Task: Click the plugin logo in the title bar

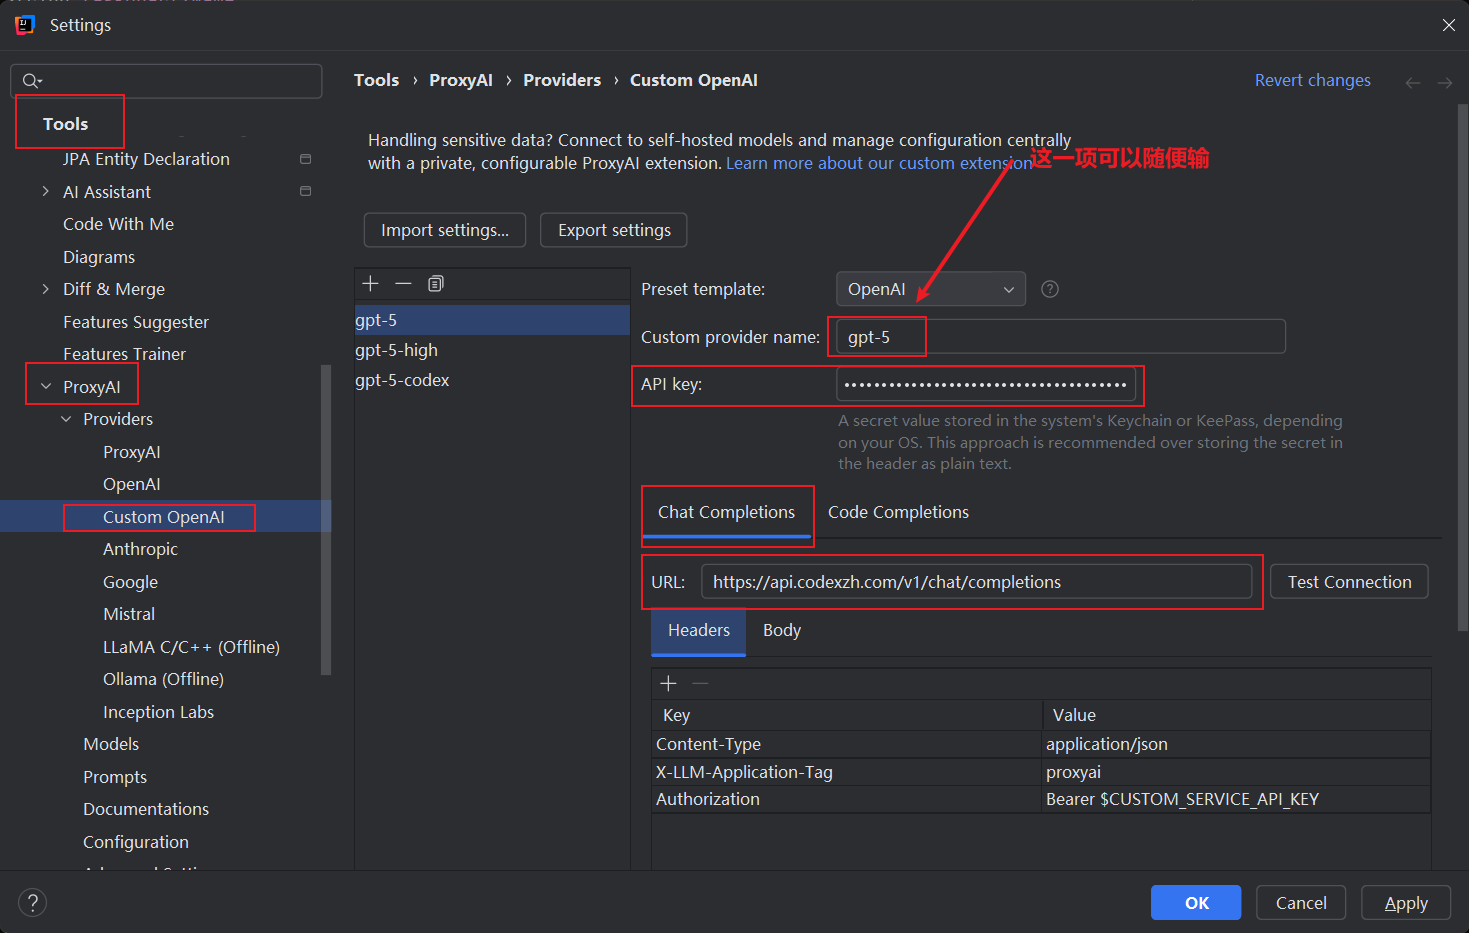Action: tap(24, 24)
